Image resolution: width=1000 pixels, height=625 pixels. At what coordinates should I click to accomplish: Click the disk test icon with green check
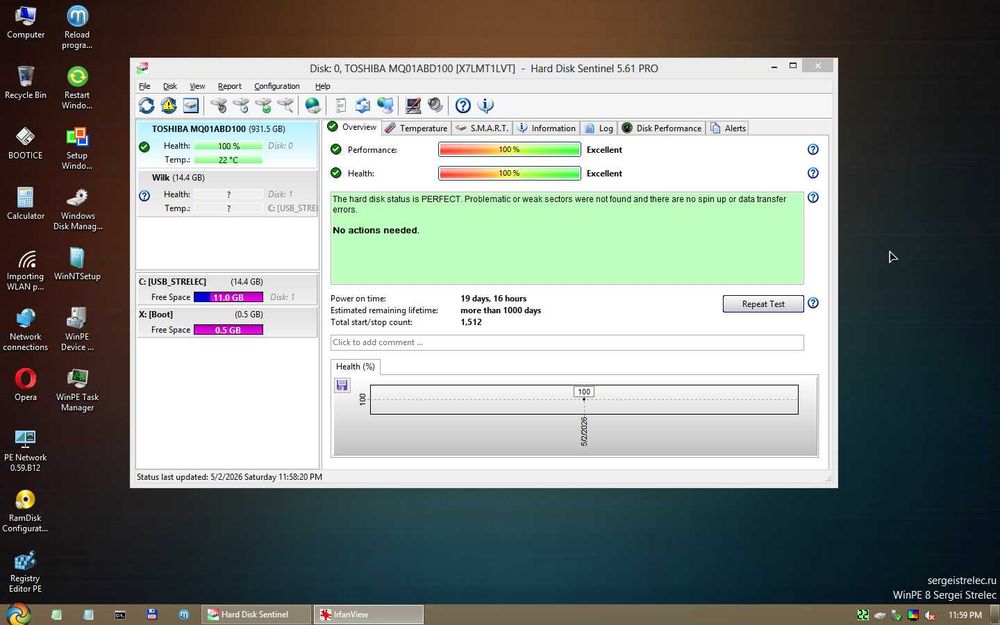pyautogui.click(x=263, y=105)
